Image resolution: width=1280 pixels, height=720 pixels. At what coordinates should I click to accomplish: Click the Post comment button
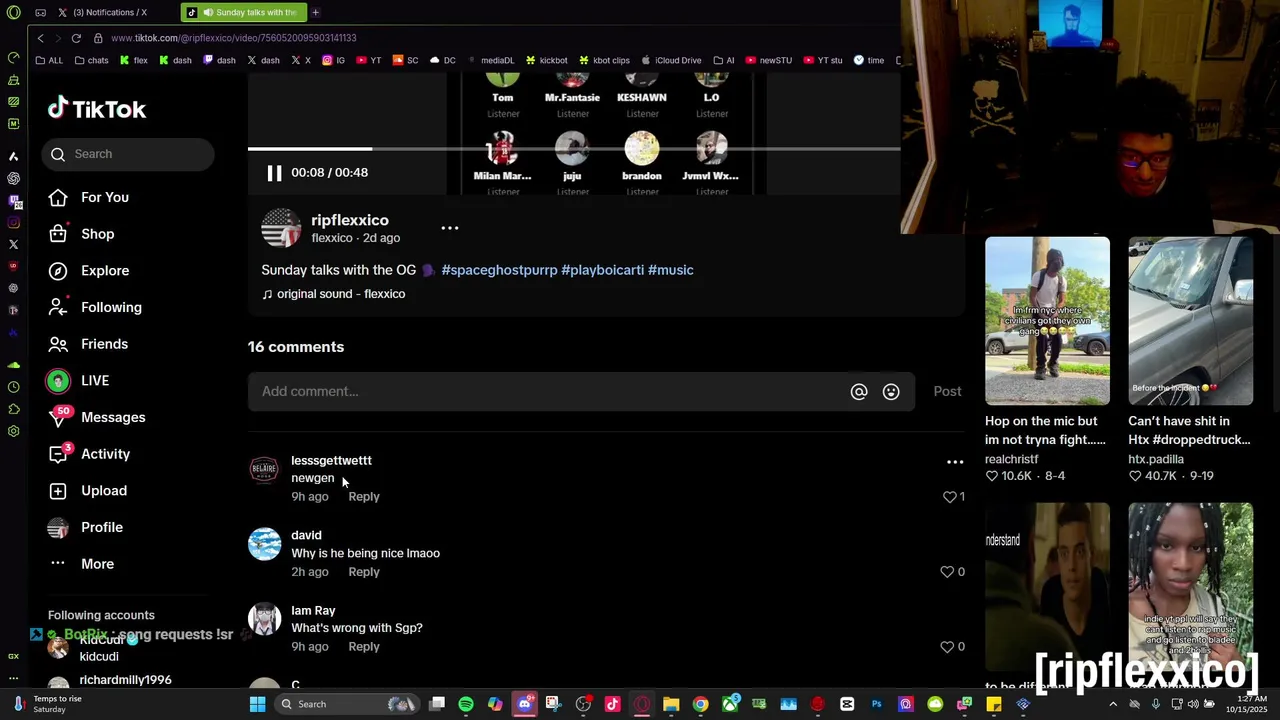(x=947, y=391)
